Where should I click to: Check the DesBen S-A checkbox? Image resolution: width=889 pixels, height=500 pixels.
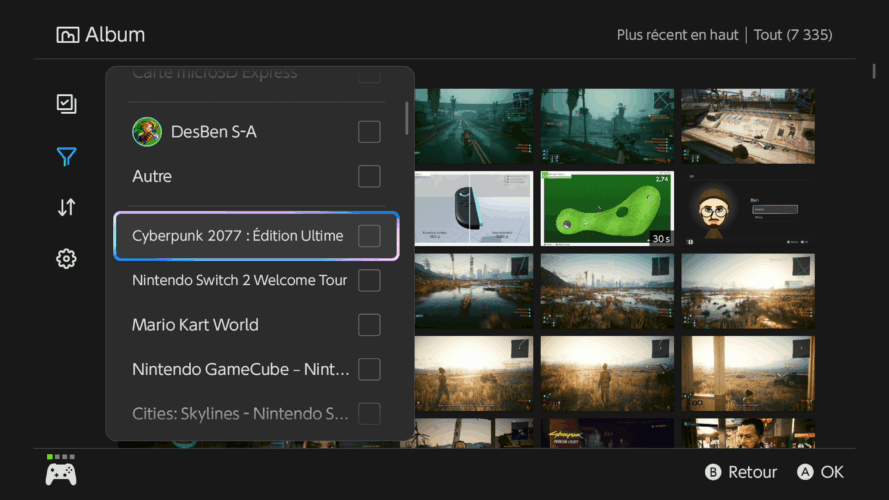click(369, 132)
